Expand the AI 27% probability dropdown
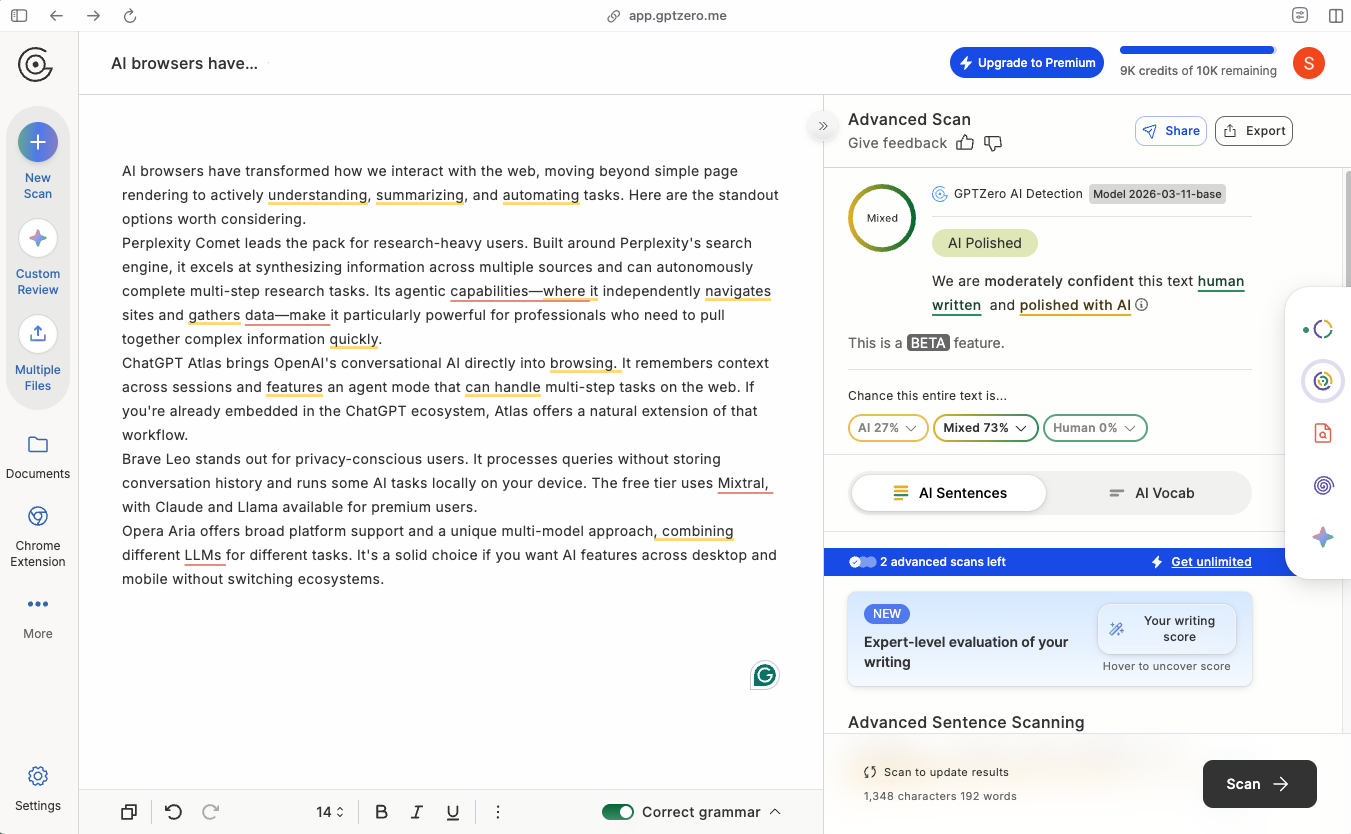The width and height of the screenshot is (1351, 834). pyautogui.click(x=887, y=427)
